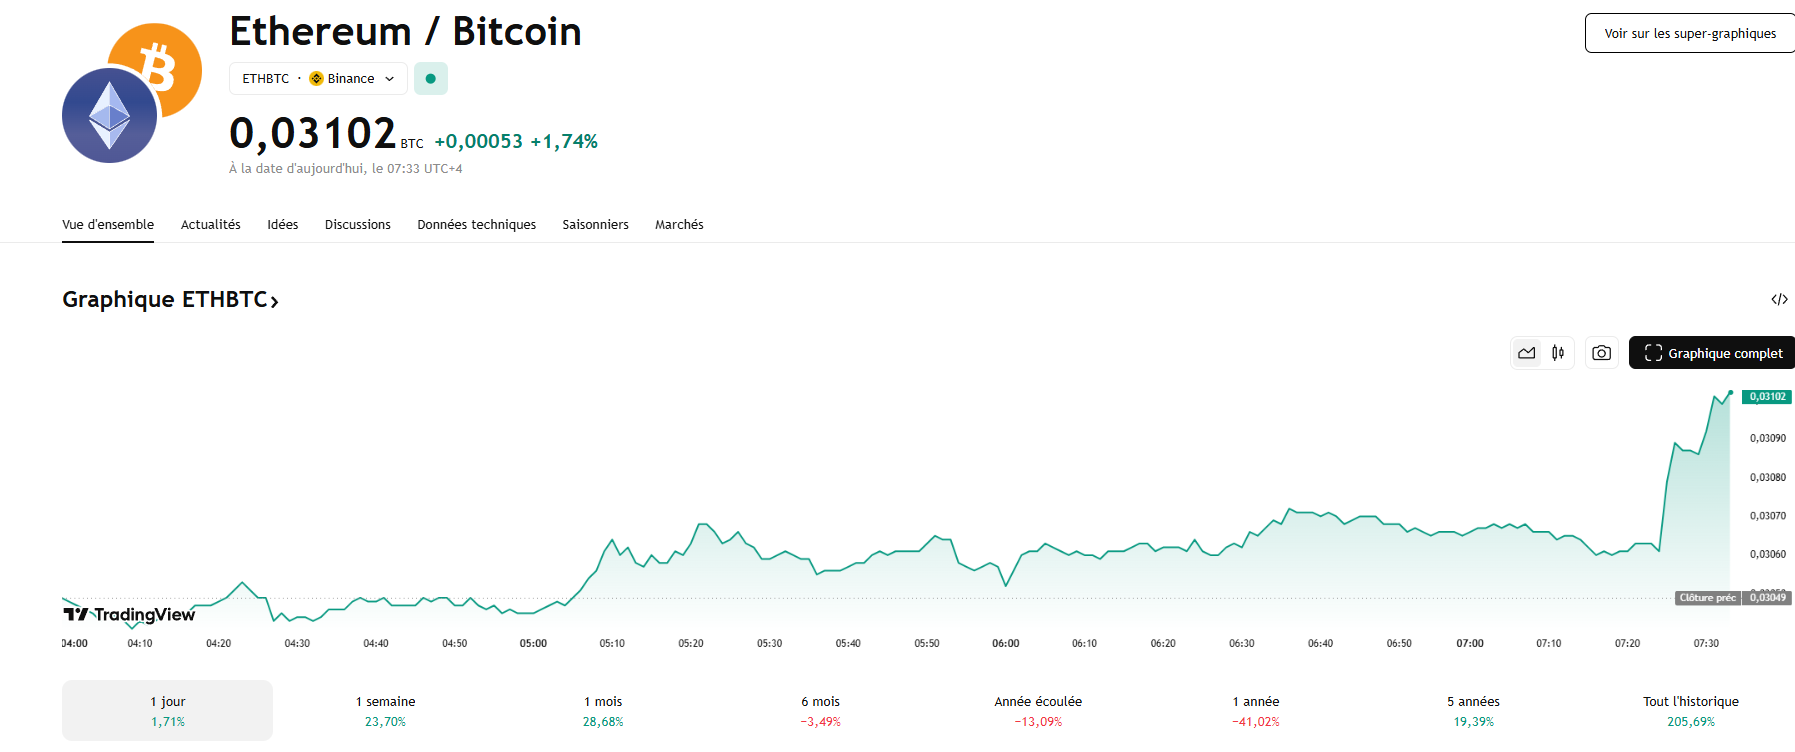Click the 0,03070 price axis label

(x=1768, y=516)
